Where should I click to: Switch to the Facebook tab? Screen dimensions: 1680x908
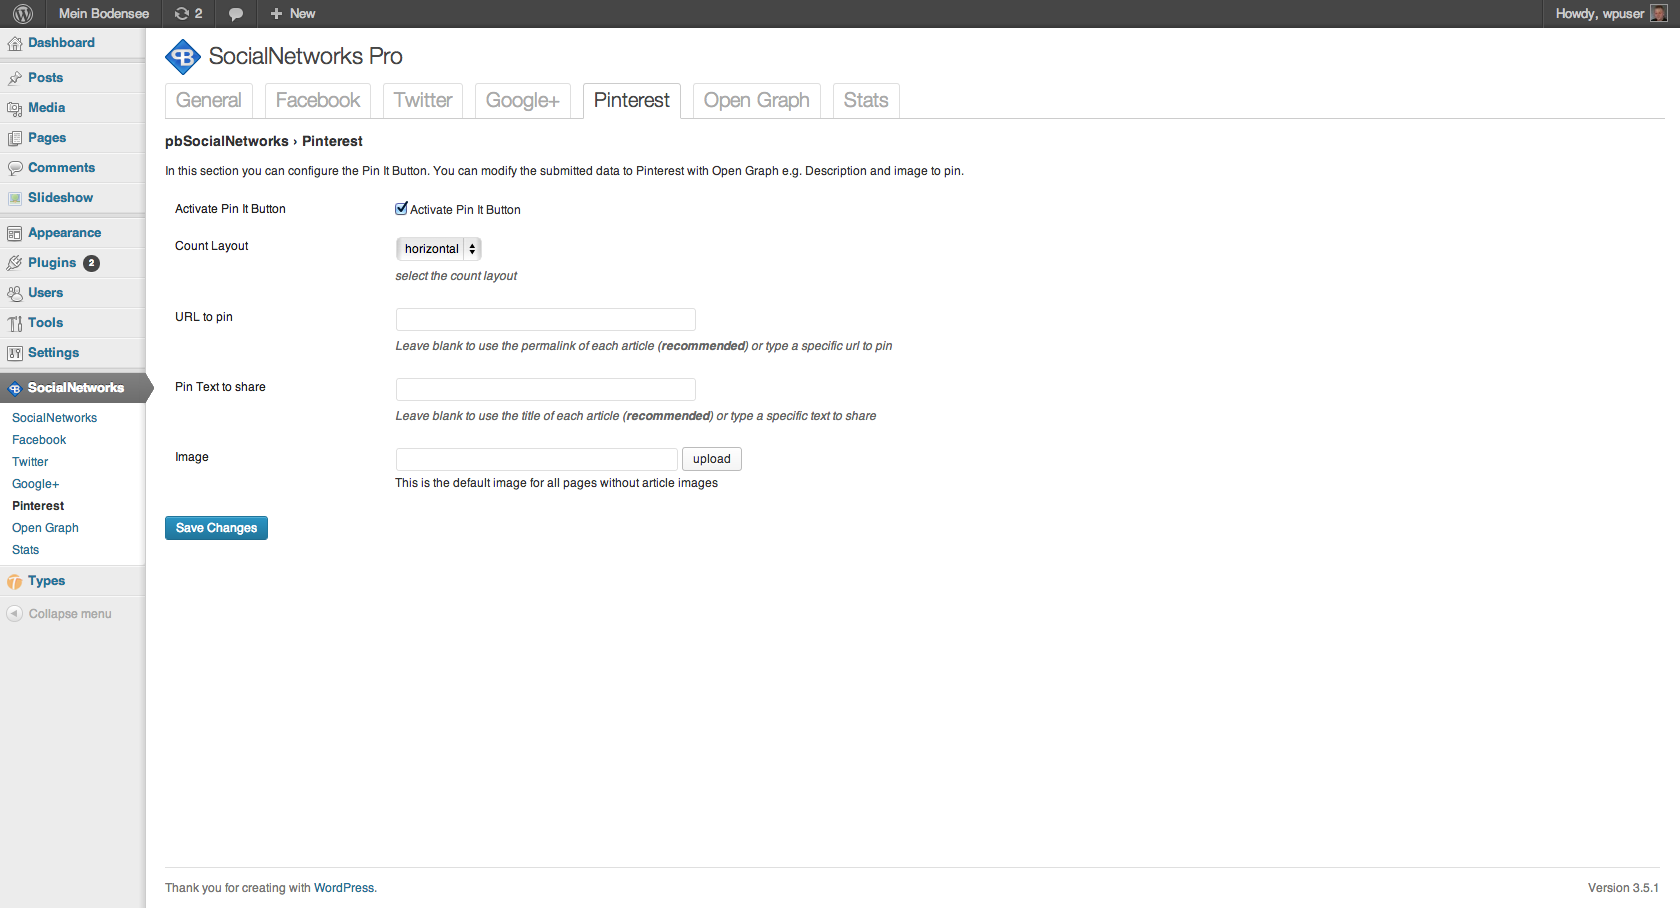point(318,100)
